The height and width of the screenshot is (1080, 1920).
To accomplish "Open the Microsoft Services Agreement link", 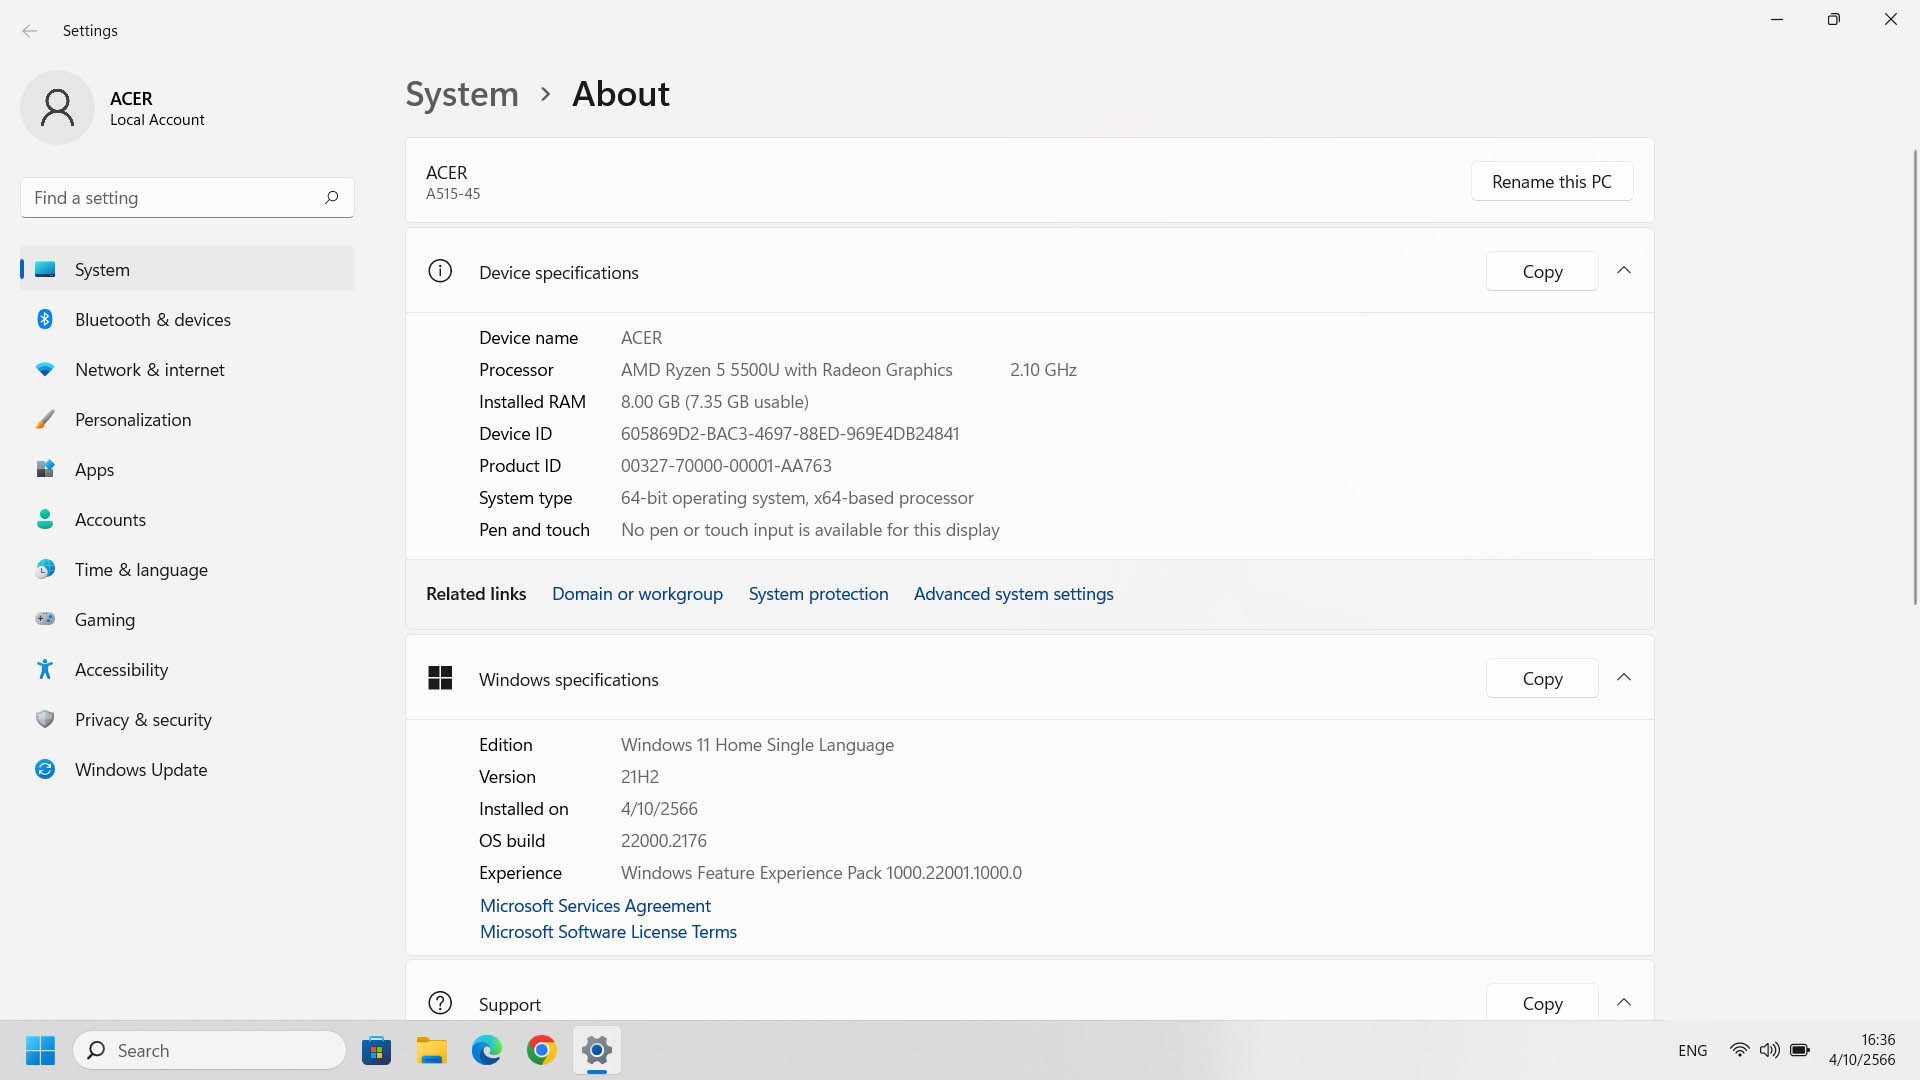I will (x=595, y=905).
